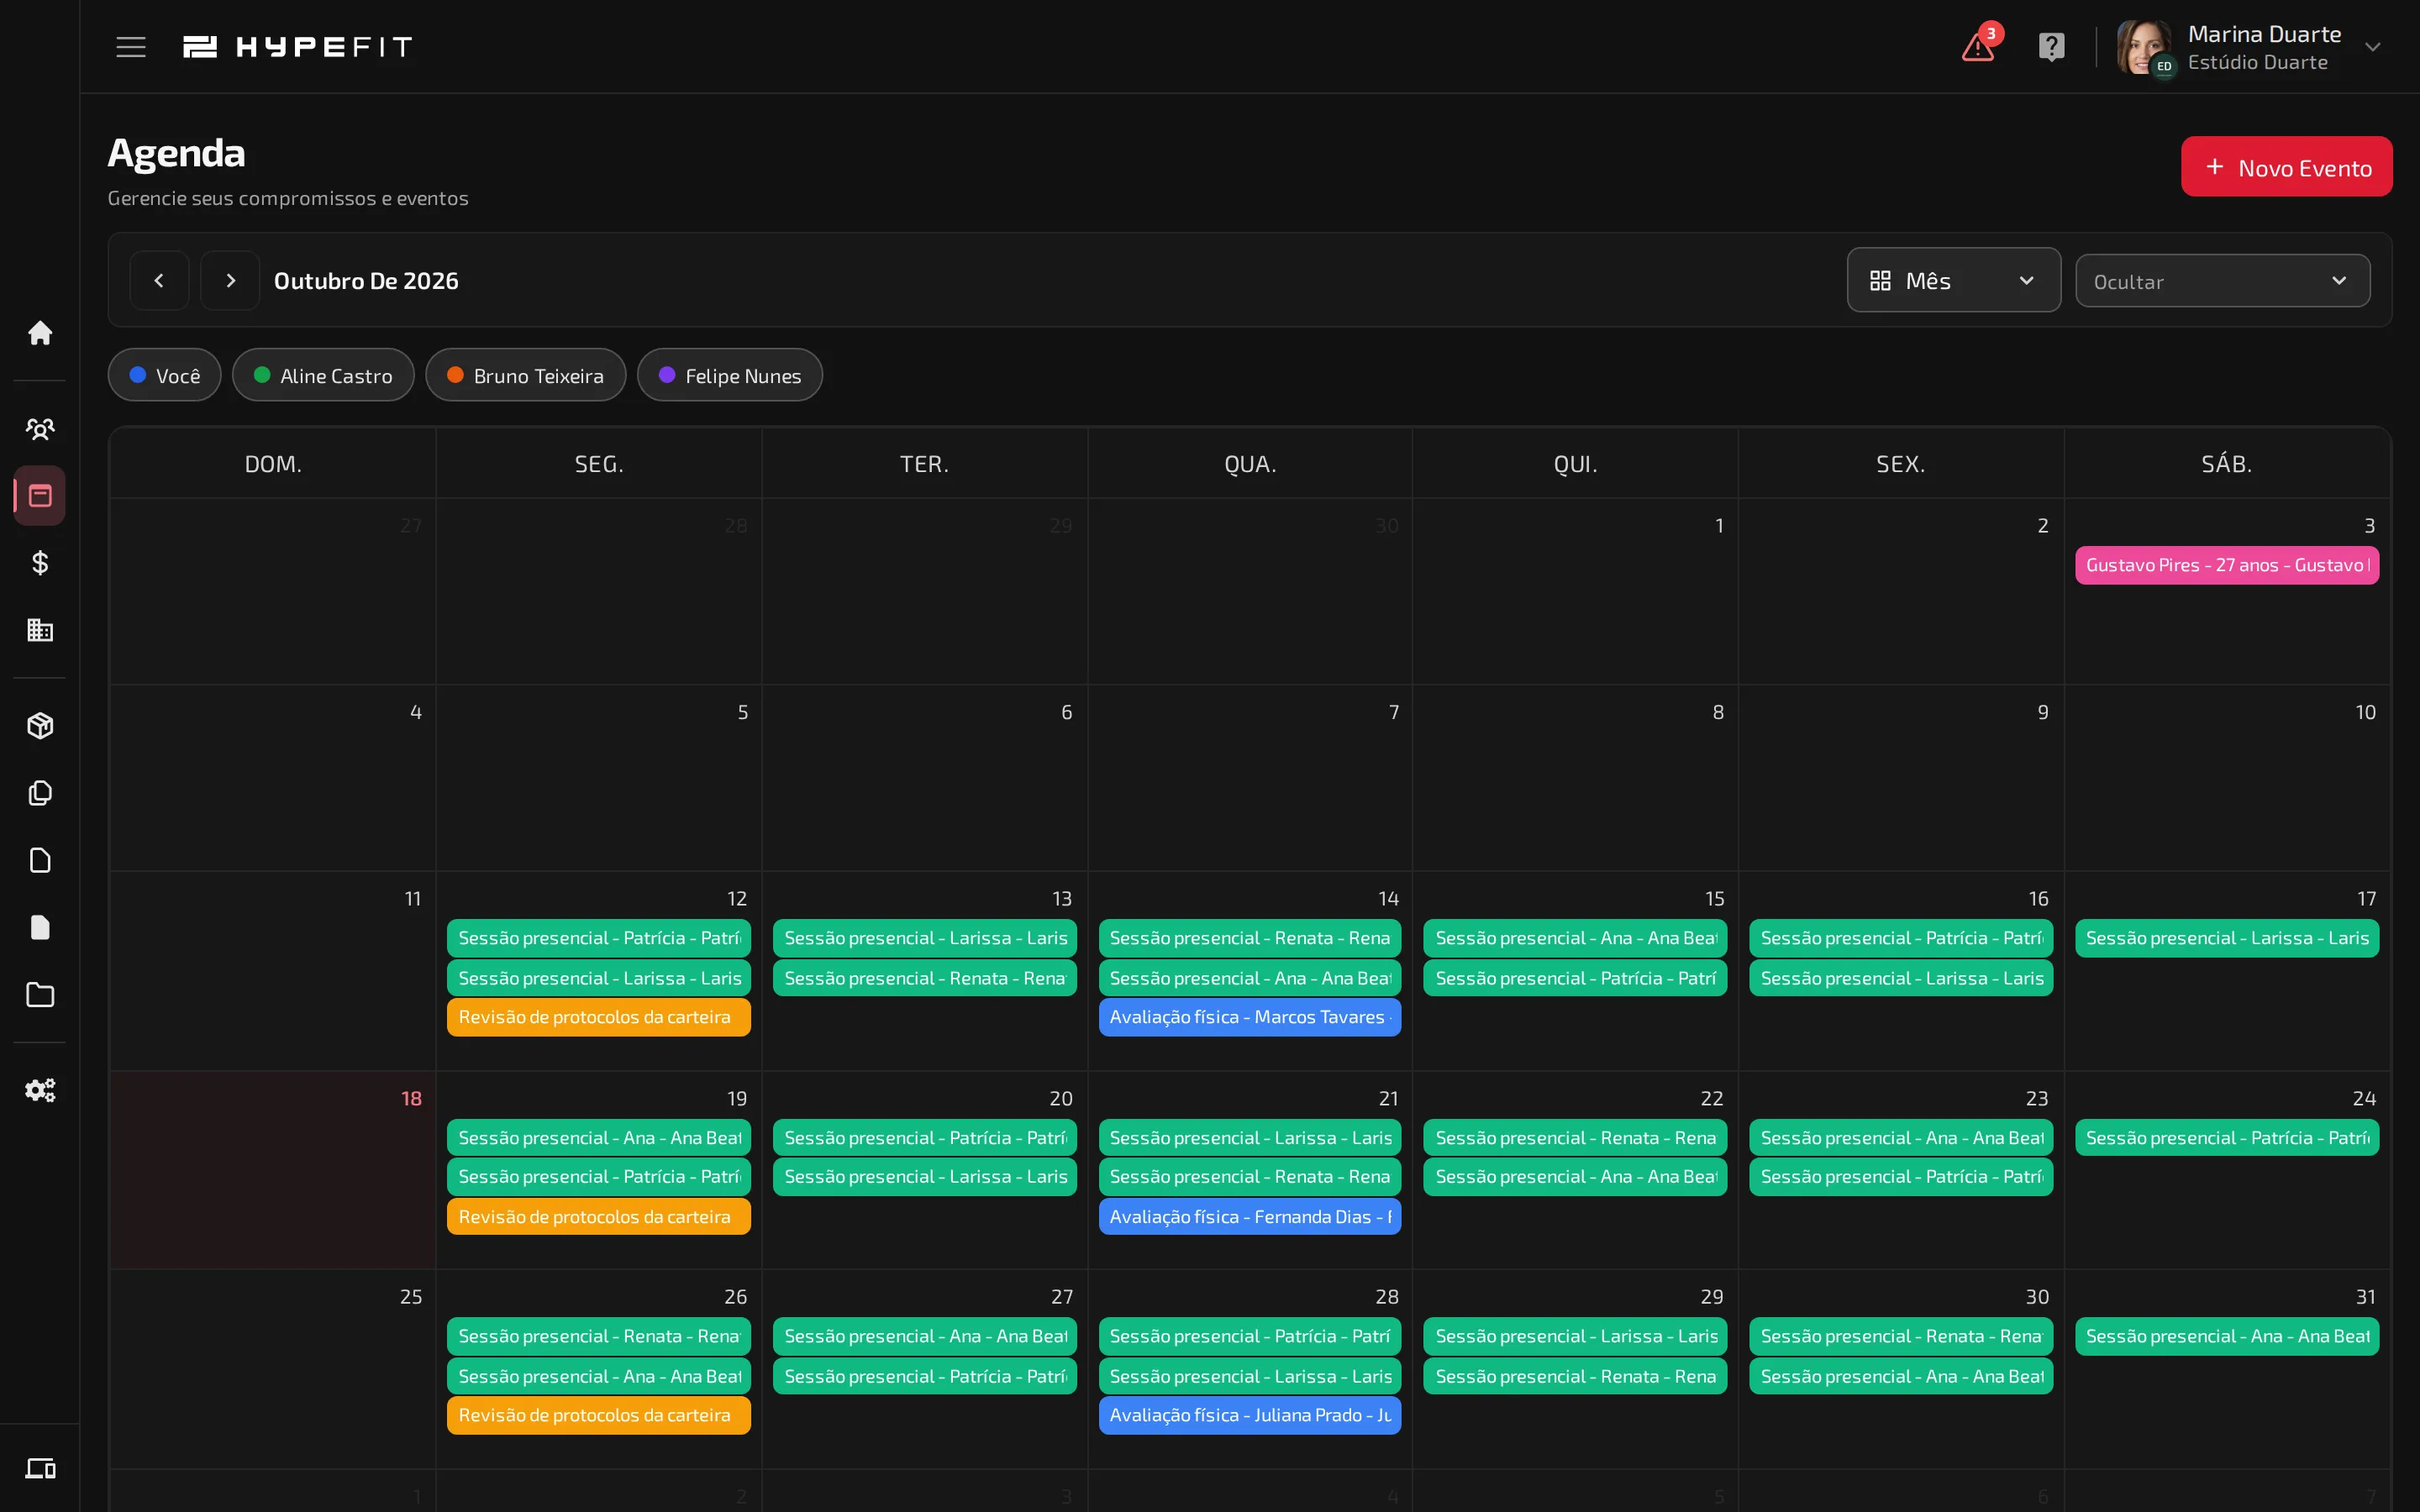The image size is (2420, 1512).
Task: Open the settings gears icon
Action: click(x=40, y=1090)
